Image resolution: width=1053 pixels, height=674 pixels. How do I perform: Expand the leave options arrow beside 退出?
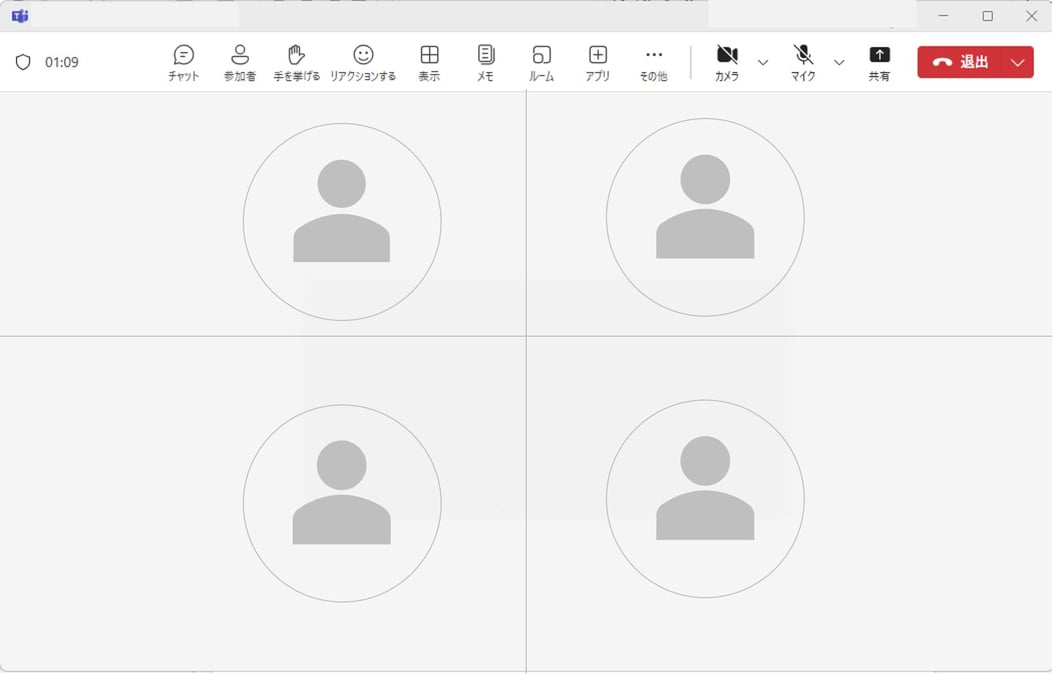pyautogui.click(x=1018, y=62)
